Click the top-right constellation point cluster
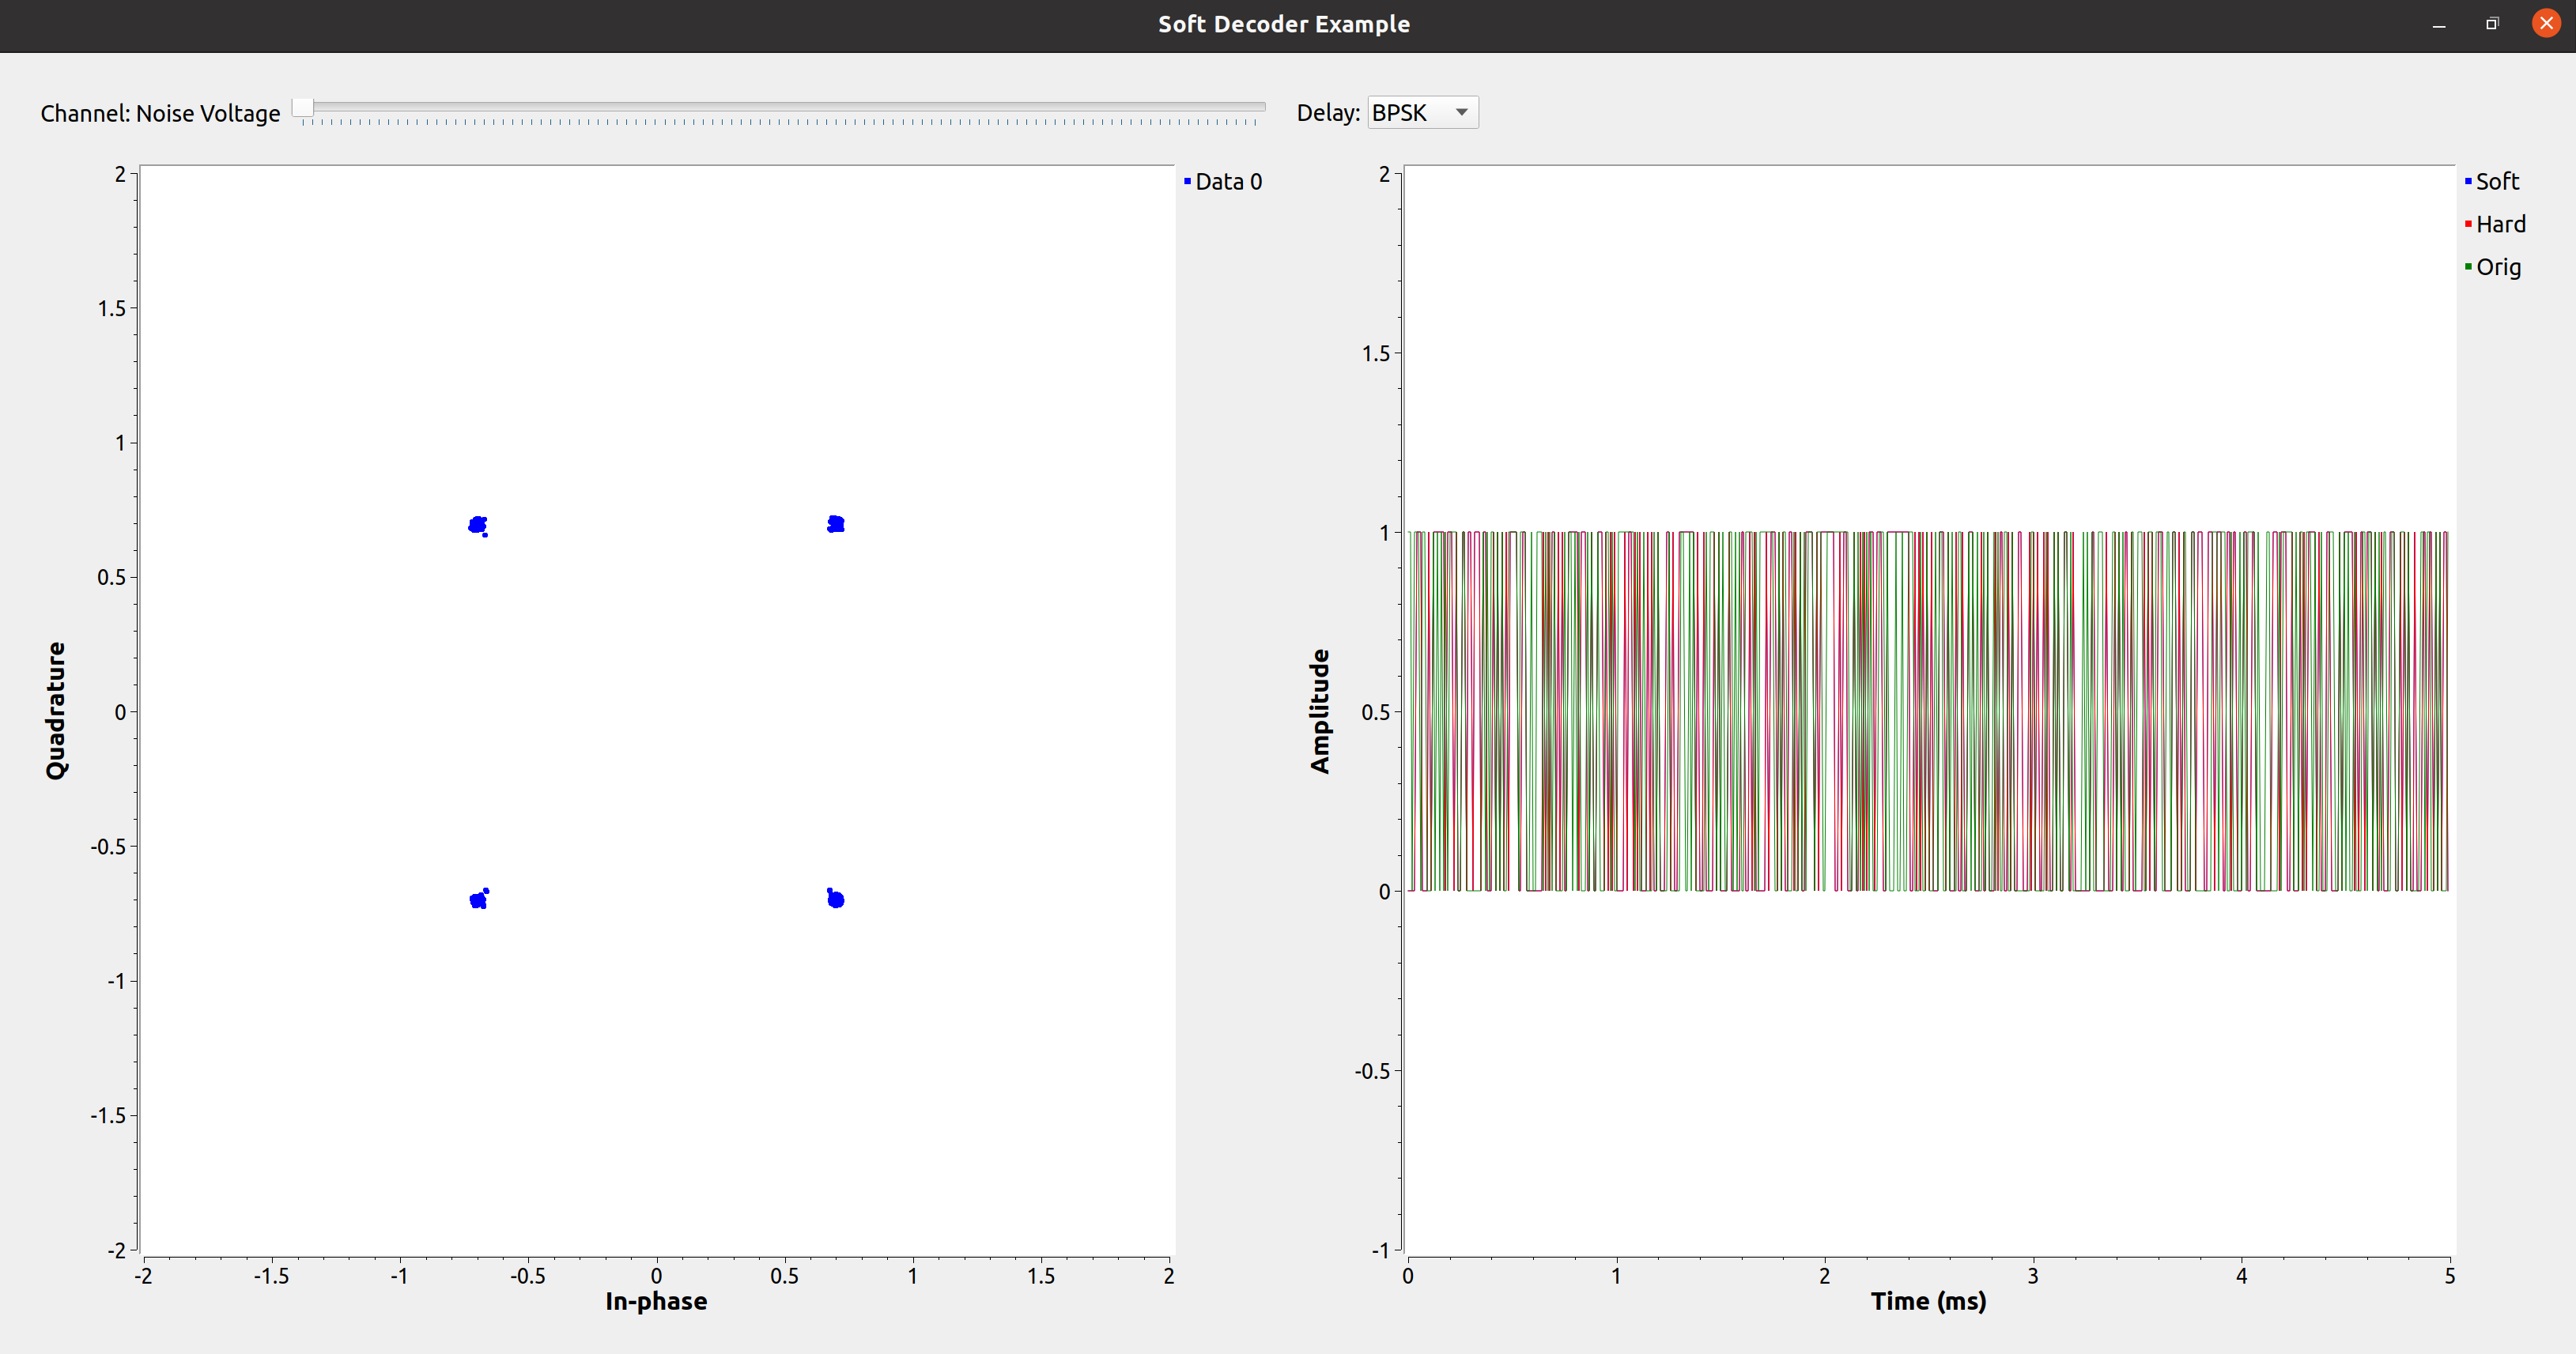The height and width of the screenshot is (1354, 2576). click(x=836, y=524)
